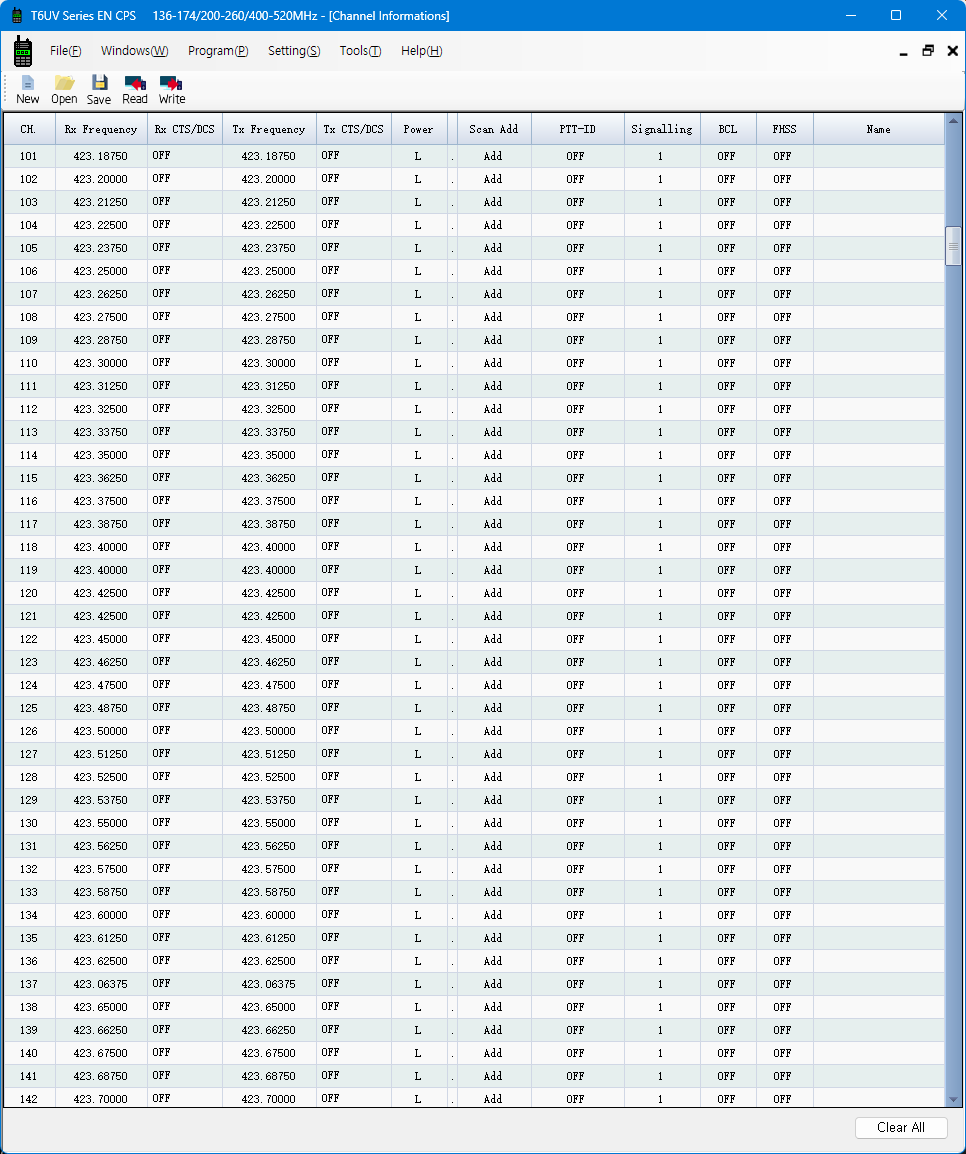Click channel number 142

(29, 1099)
